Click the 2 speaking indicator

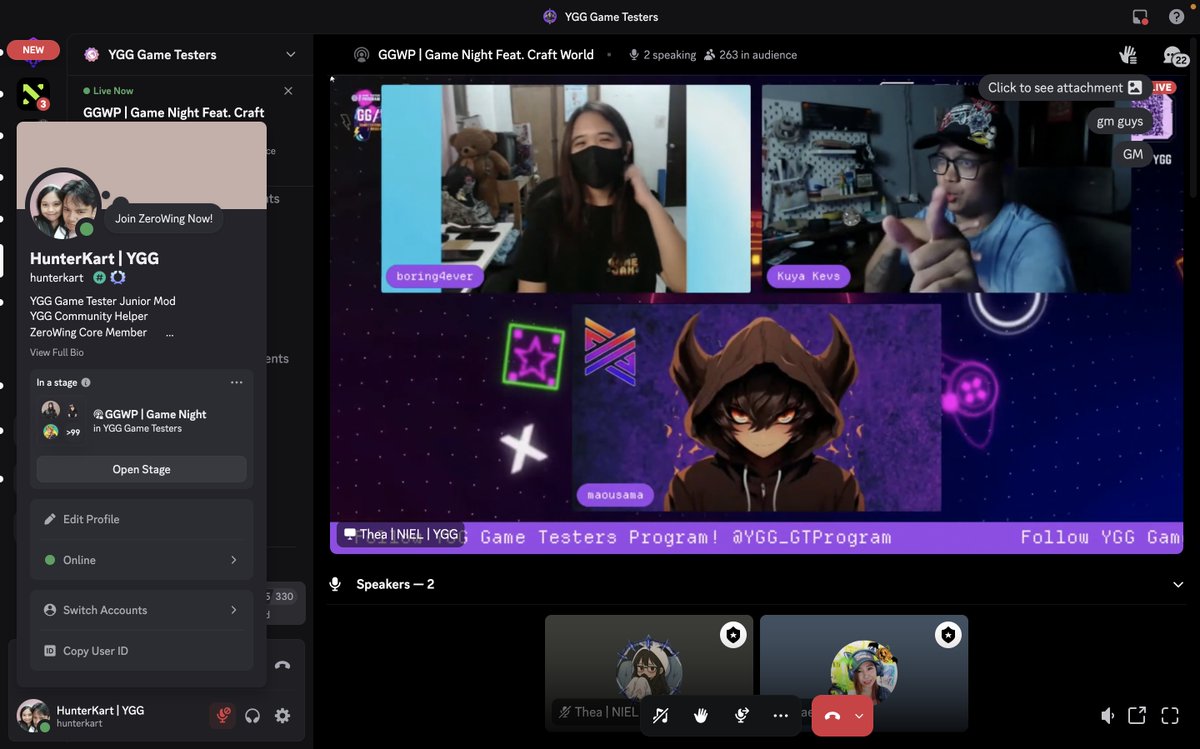point(662,55)
